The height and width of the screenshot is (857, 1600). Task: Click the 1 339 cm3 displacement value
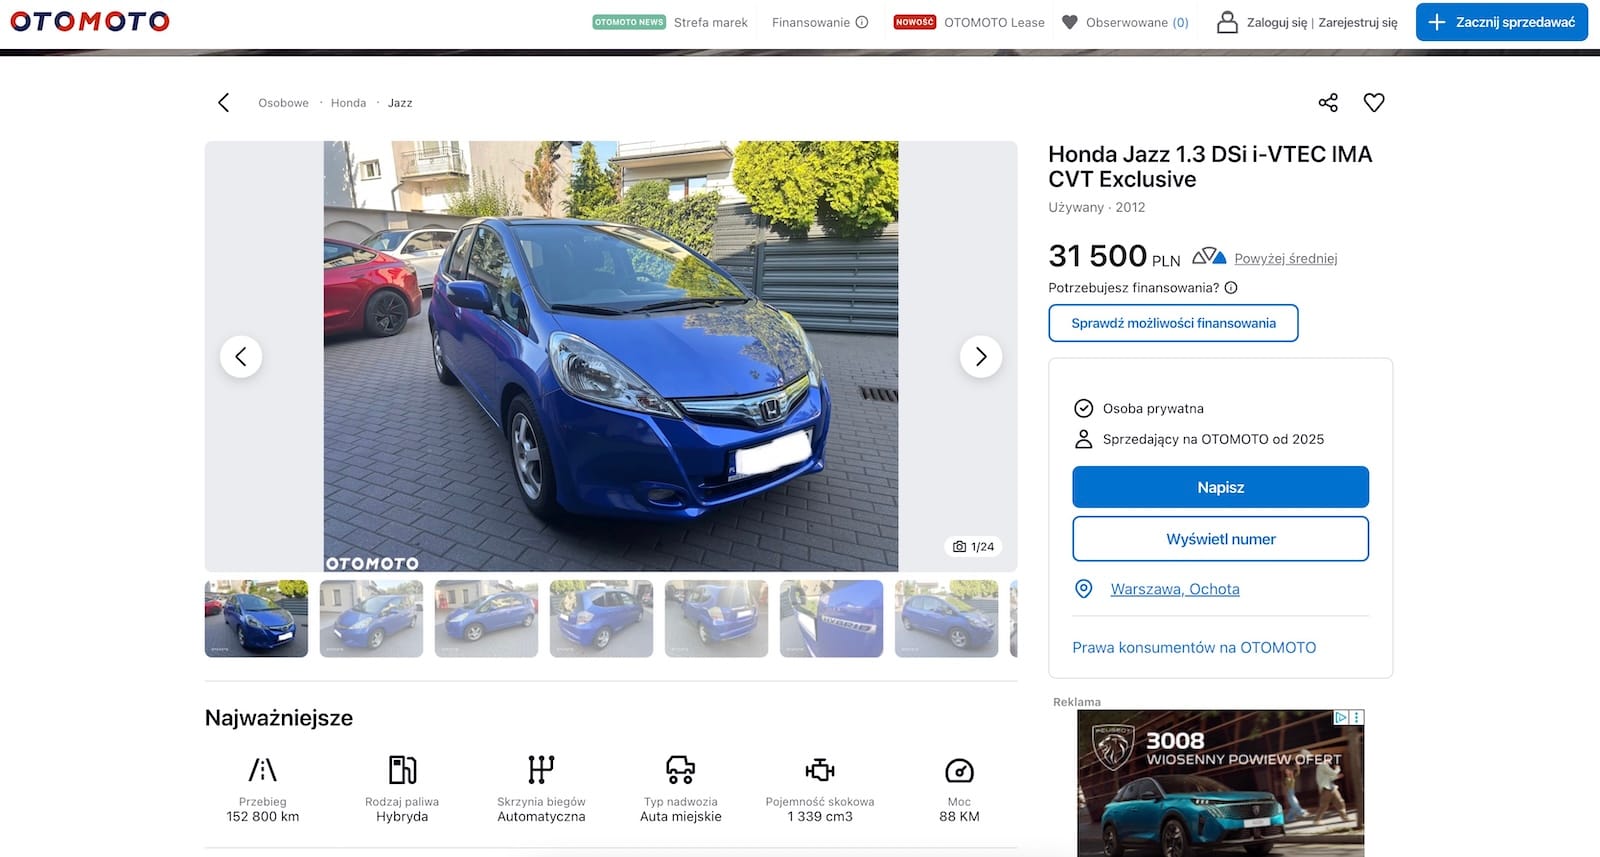pyautogui.click(x=820, y=816)
